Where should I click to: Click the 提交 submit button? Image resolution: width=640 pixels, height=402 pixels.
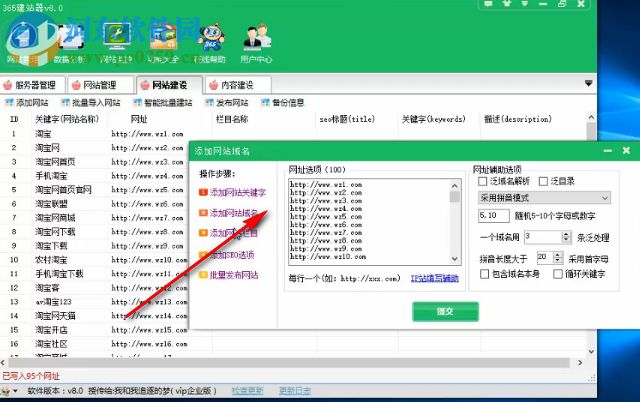click(445, 312)
